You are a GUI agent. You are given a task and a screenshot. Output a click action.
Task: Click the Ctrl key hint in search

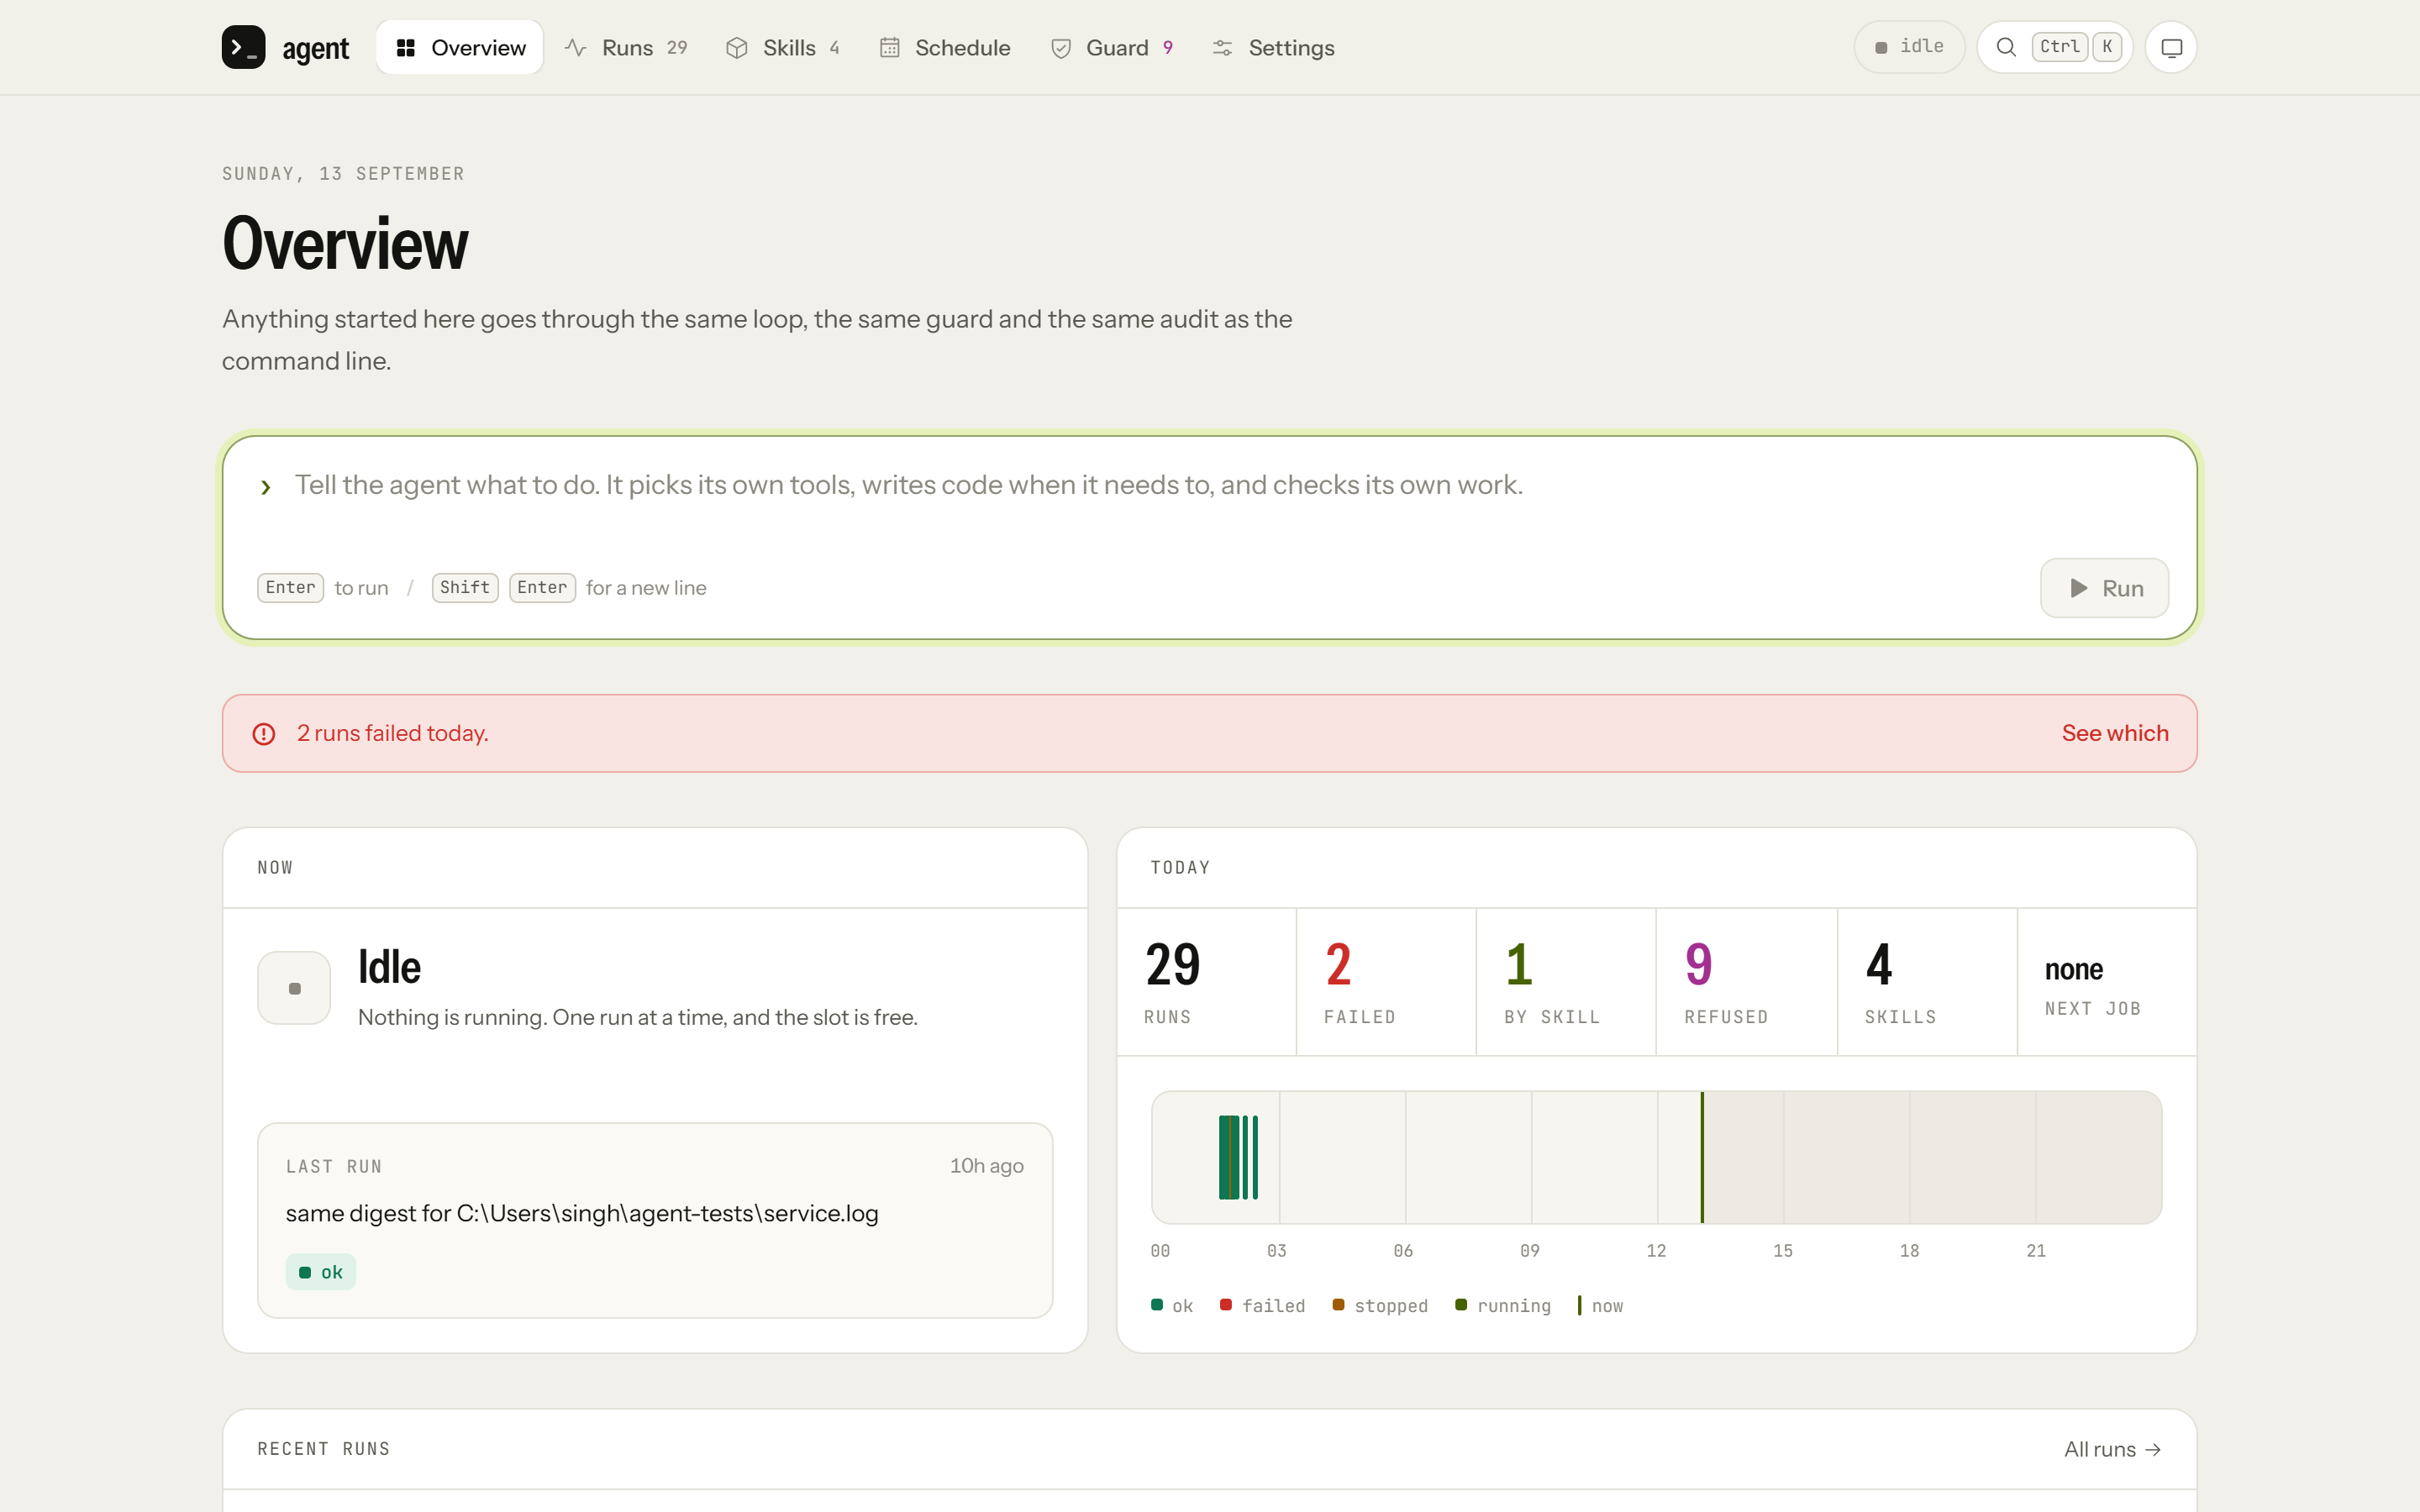tap(2059, 47)
